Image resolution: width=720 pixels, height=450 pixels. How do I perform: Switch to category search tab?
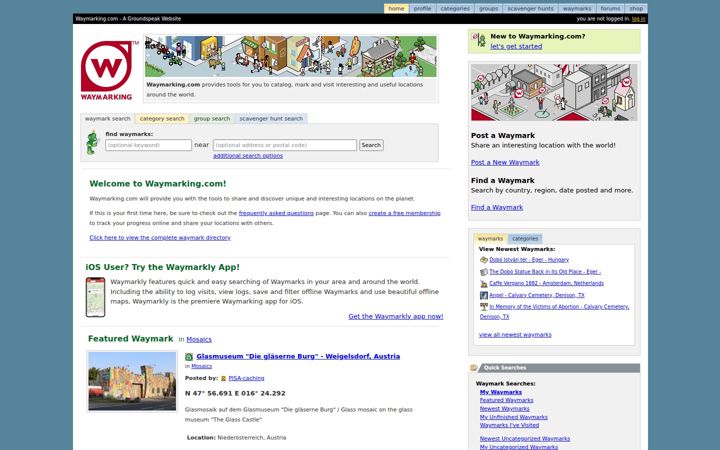pyautogui.click(x=162, y=118)
